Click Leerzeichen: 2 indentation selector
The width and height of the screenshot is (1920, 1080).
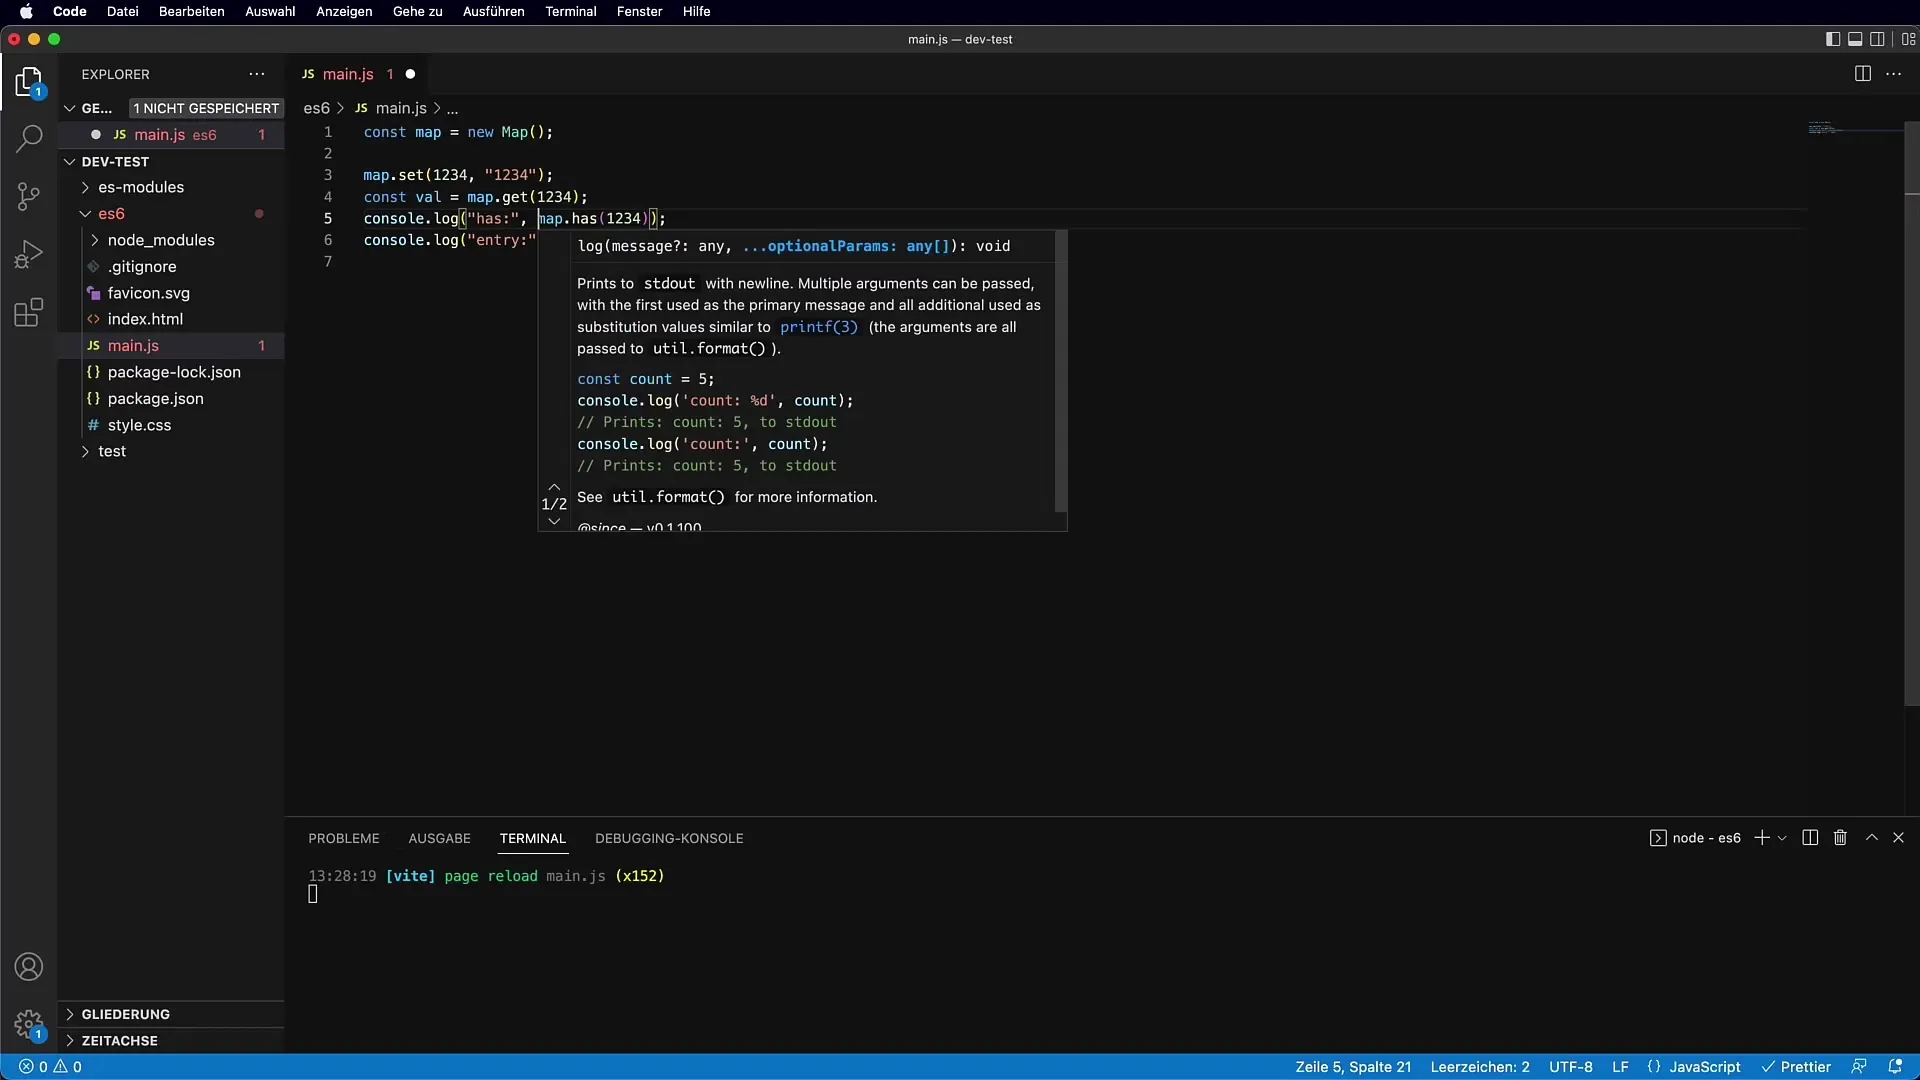1480,1067
